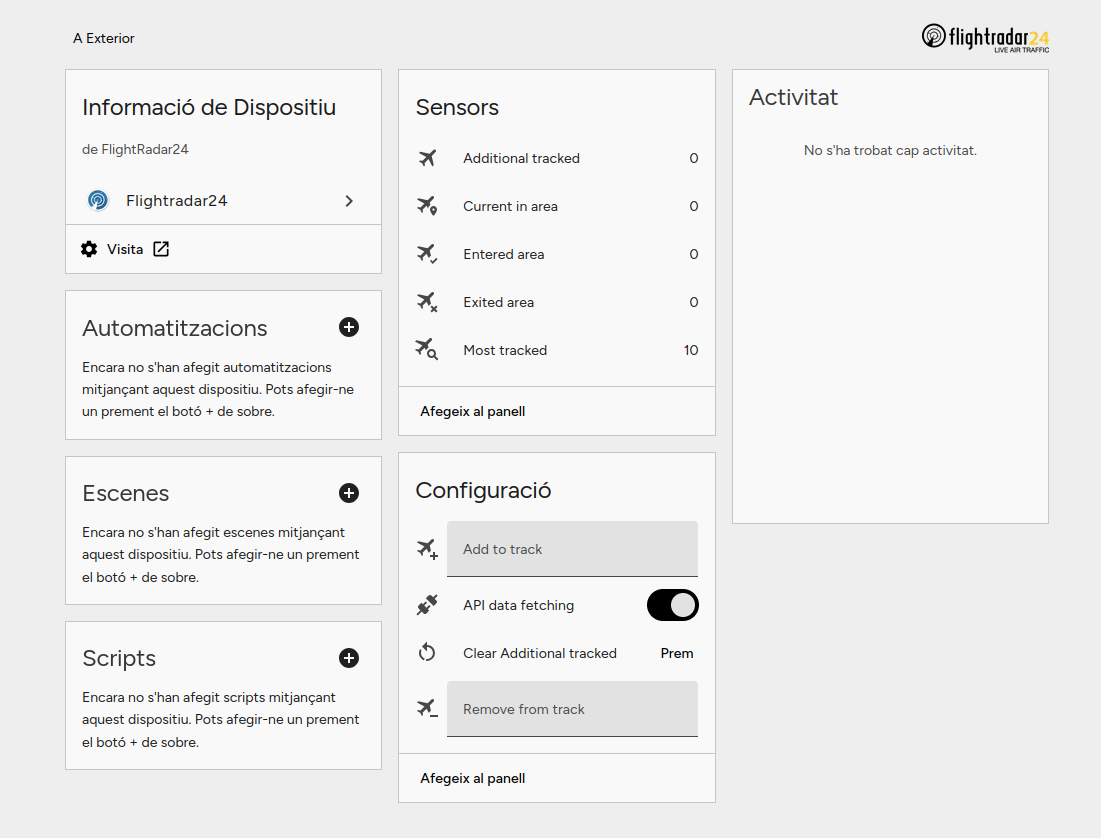Click the Flightradar24 logo at top right
The width and height of the screenshot is (1101, 838).
pos(985,38)
